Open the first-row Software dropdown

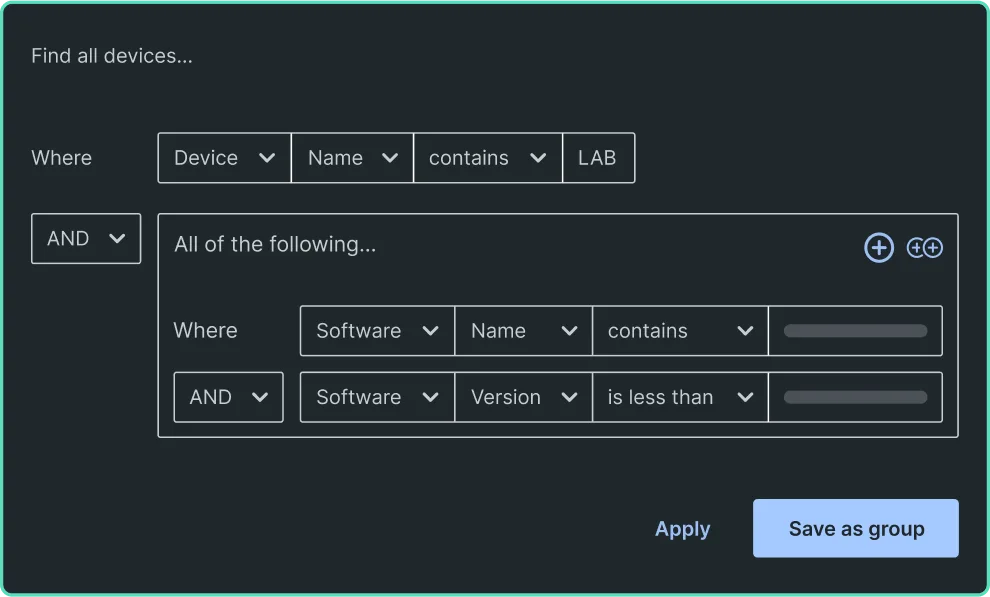tap(377, 331)
